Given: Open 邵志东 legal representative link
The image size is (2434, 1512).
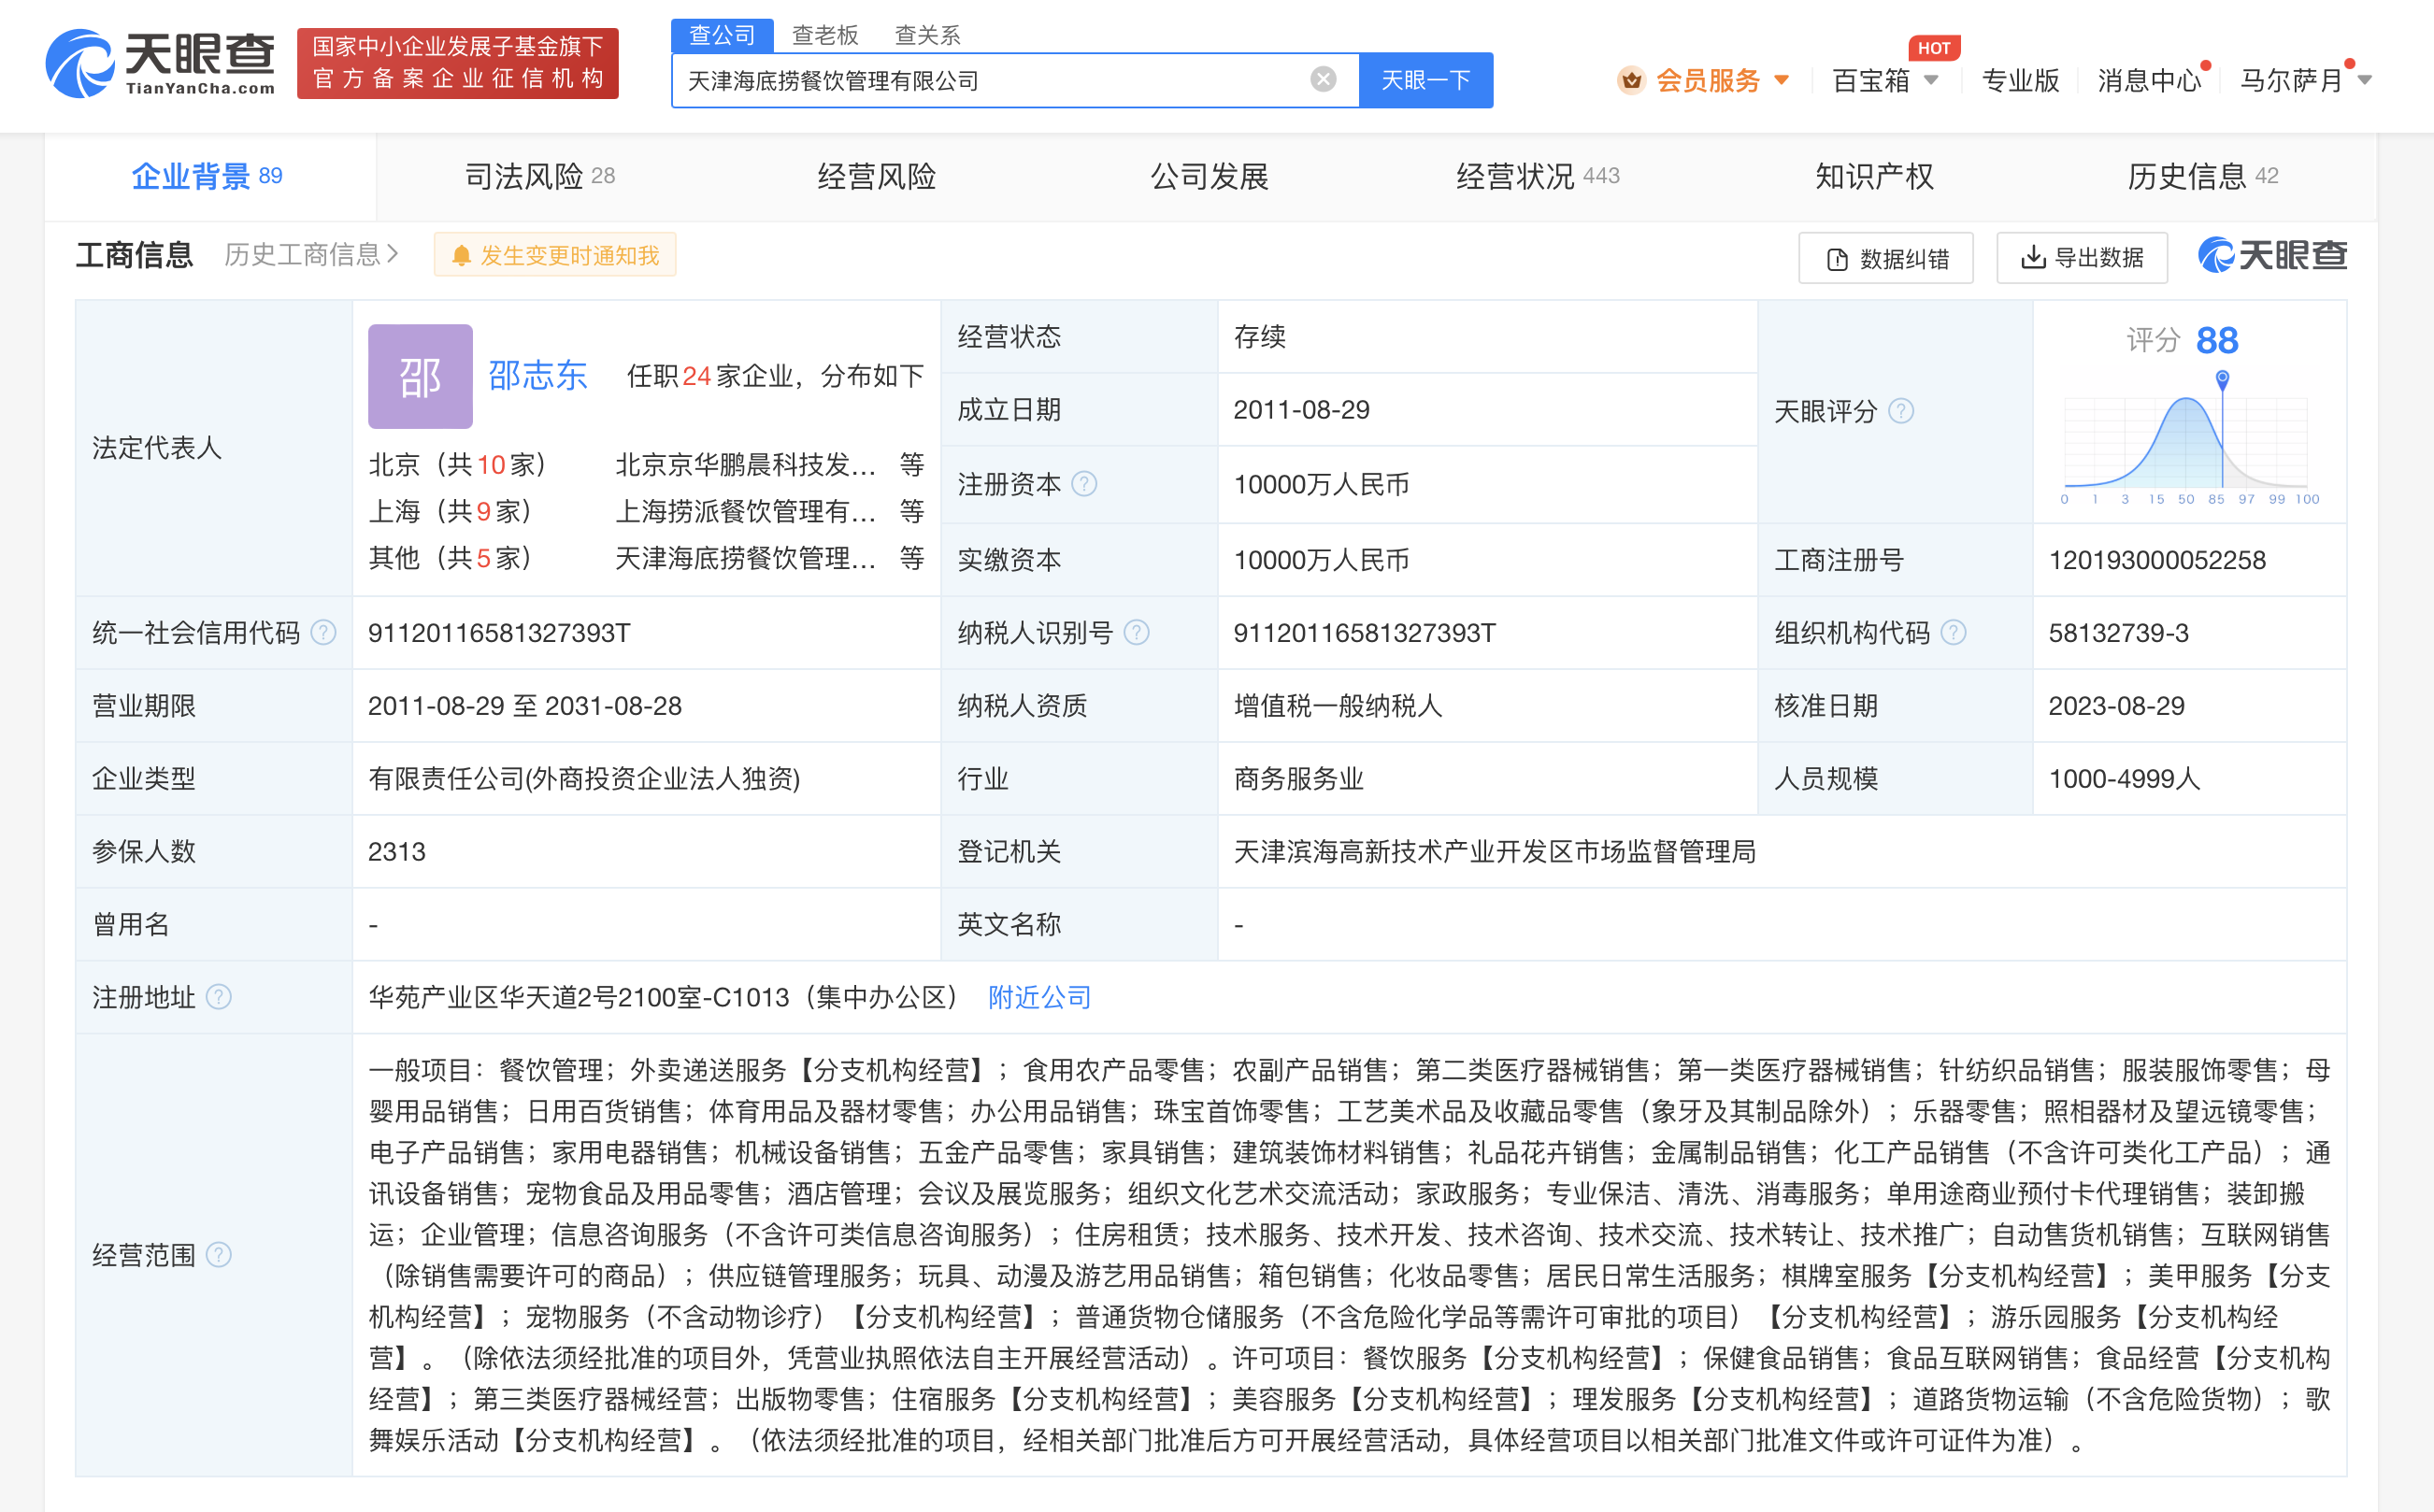Looking at the screenshot, I should (537, 376).
